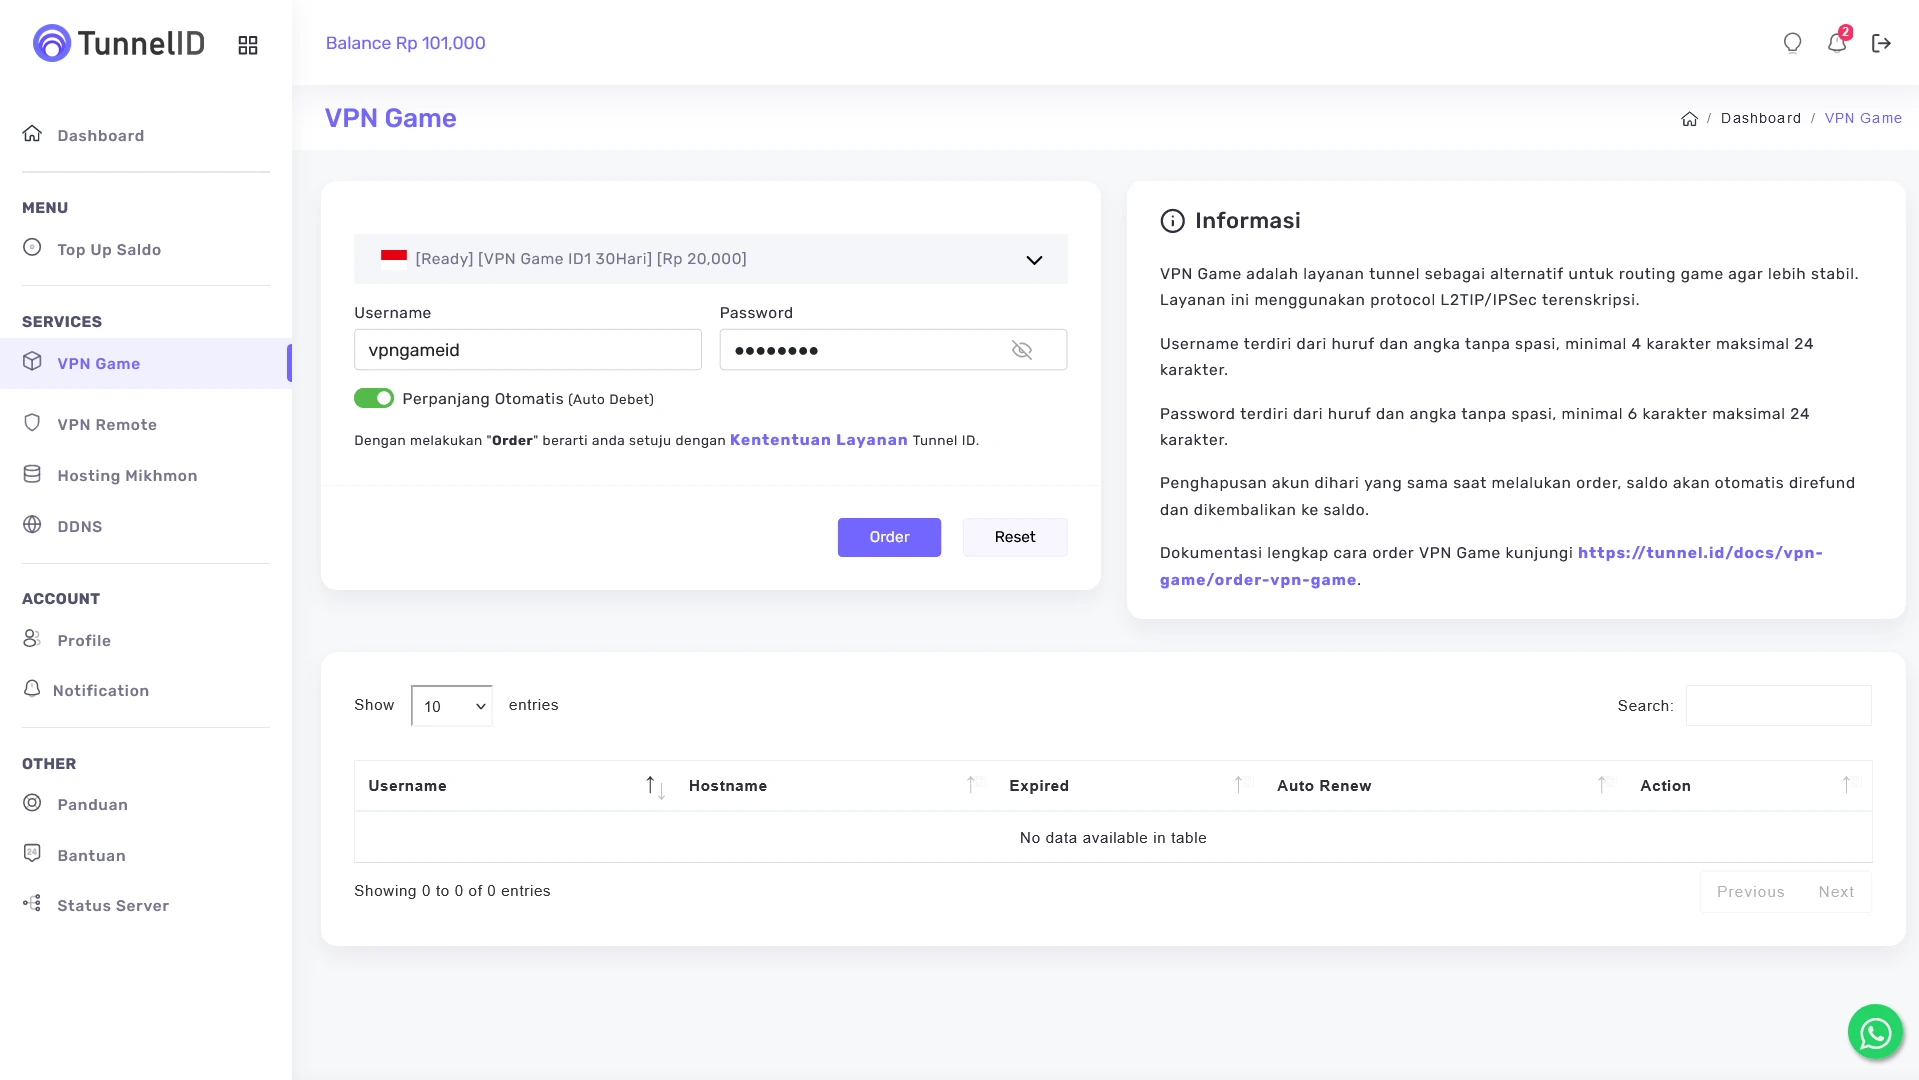Click VPN Game in the breadcrumb
Viewport: 1919px width, 1080px height.
(x=1863, y=118)
